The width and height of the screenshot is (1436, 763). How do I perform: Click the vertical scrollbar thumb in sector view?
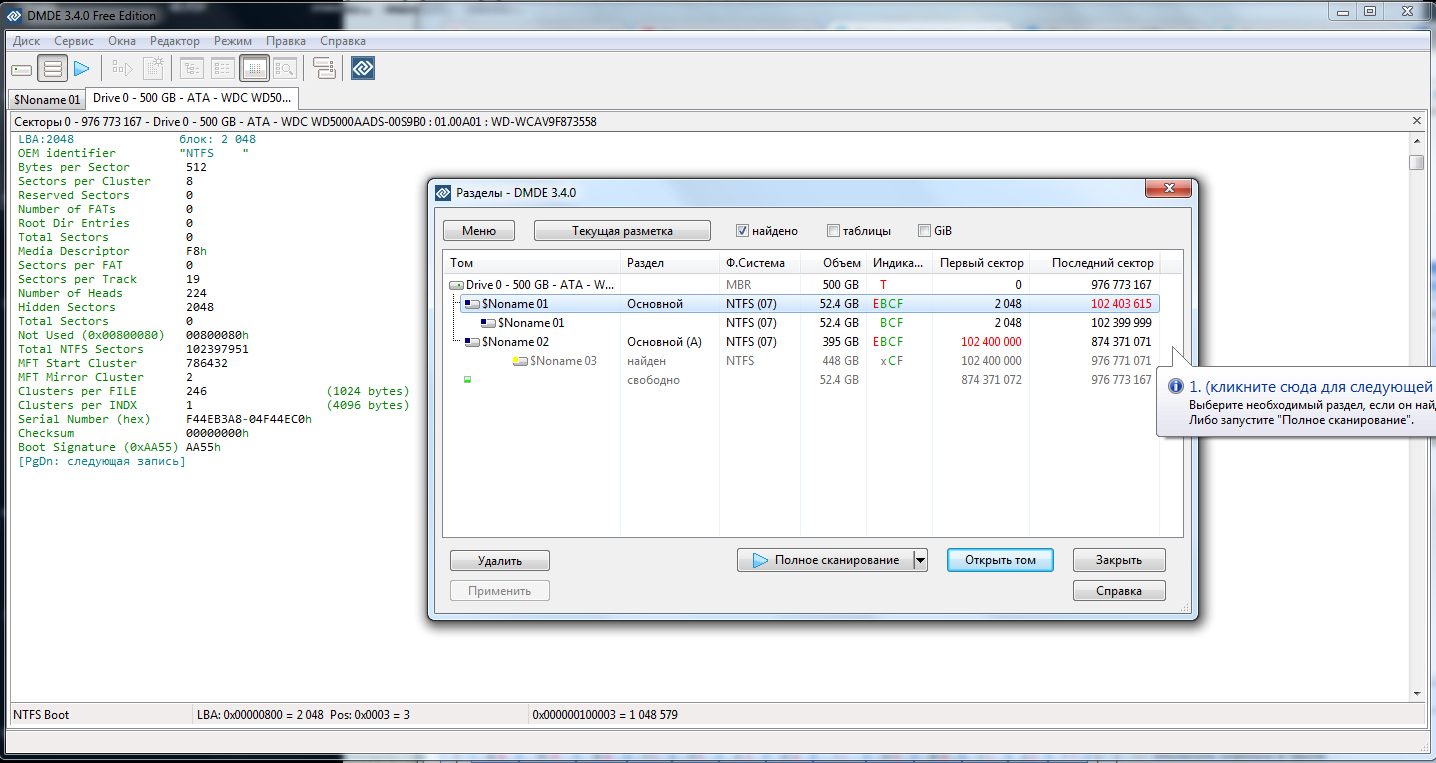click(1416, 163)
